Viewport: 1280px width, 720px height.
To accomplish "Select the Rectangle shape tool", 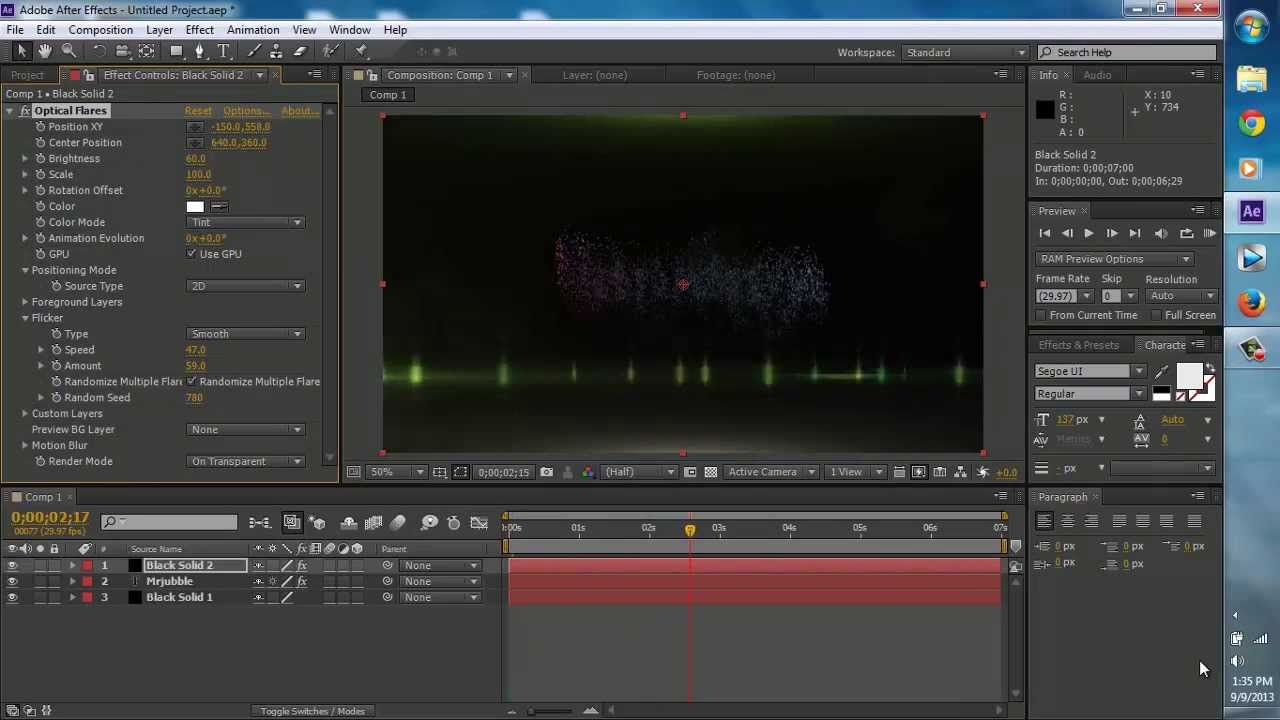I will coord(176,51).
